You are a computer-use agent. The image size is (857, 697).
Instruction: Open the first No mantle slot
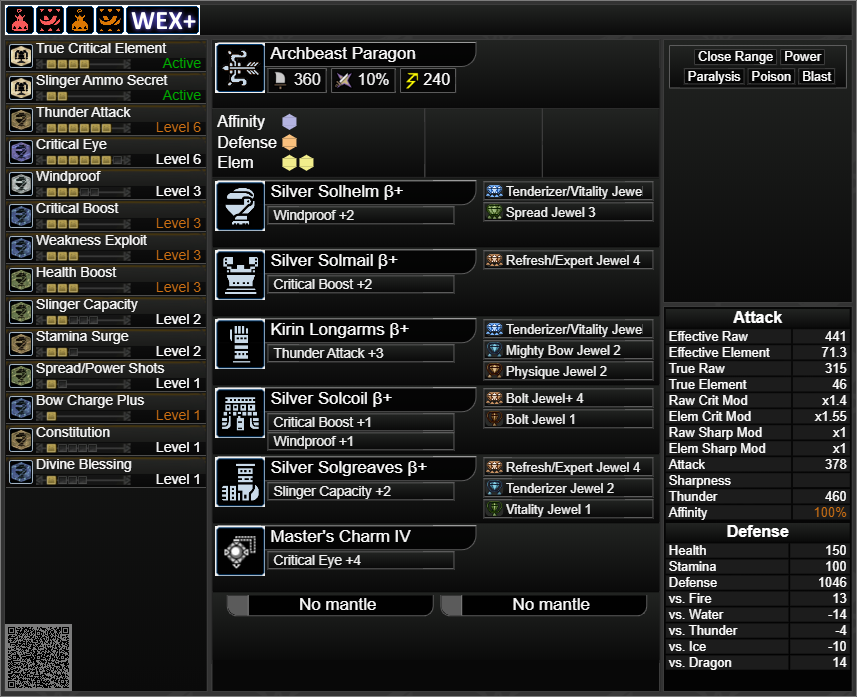click(330, 605)
